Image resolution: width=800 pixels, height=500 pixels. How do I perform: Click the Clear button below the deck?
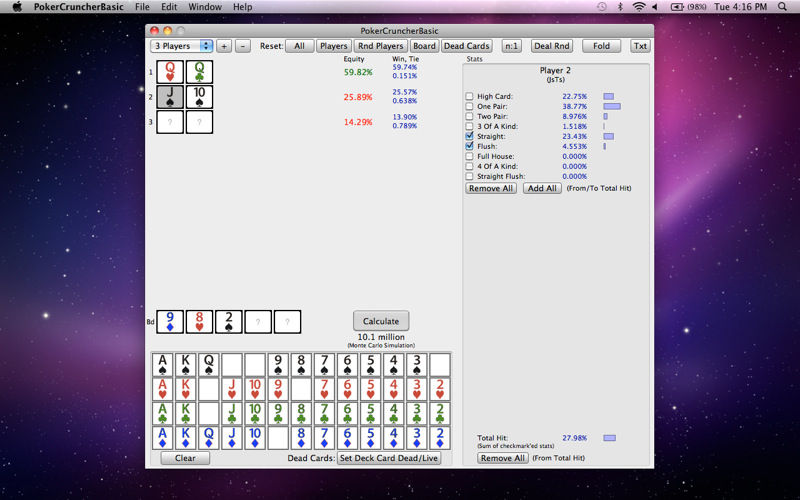[x=185, y=458]
